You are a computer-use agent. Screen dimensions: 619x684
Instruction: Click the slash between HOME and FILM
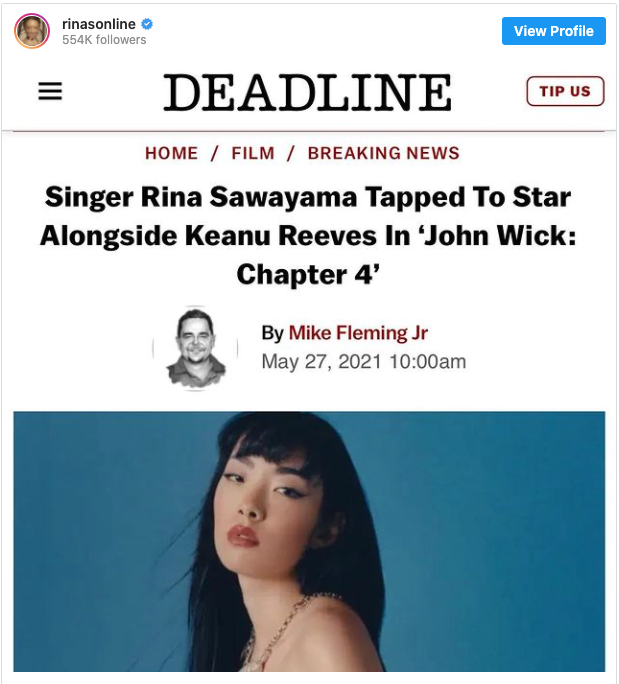coord(215,153)
